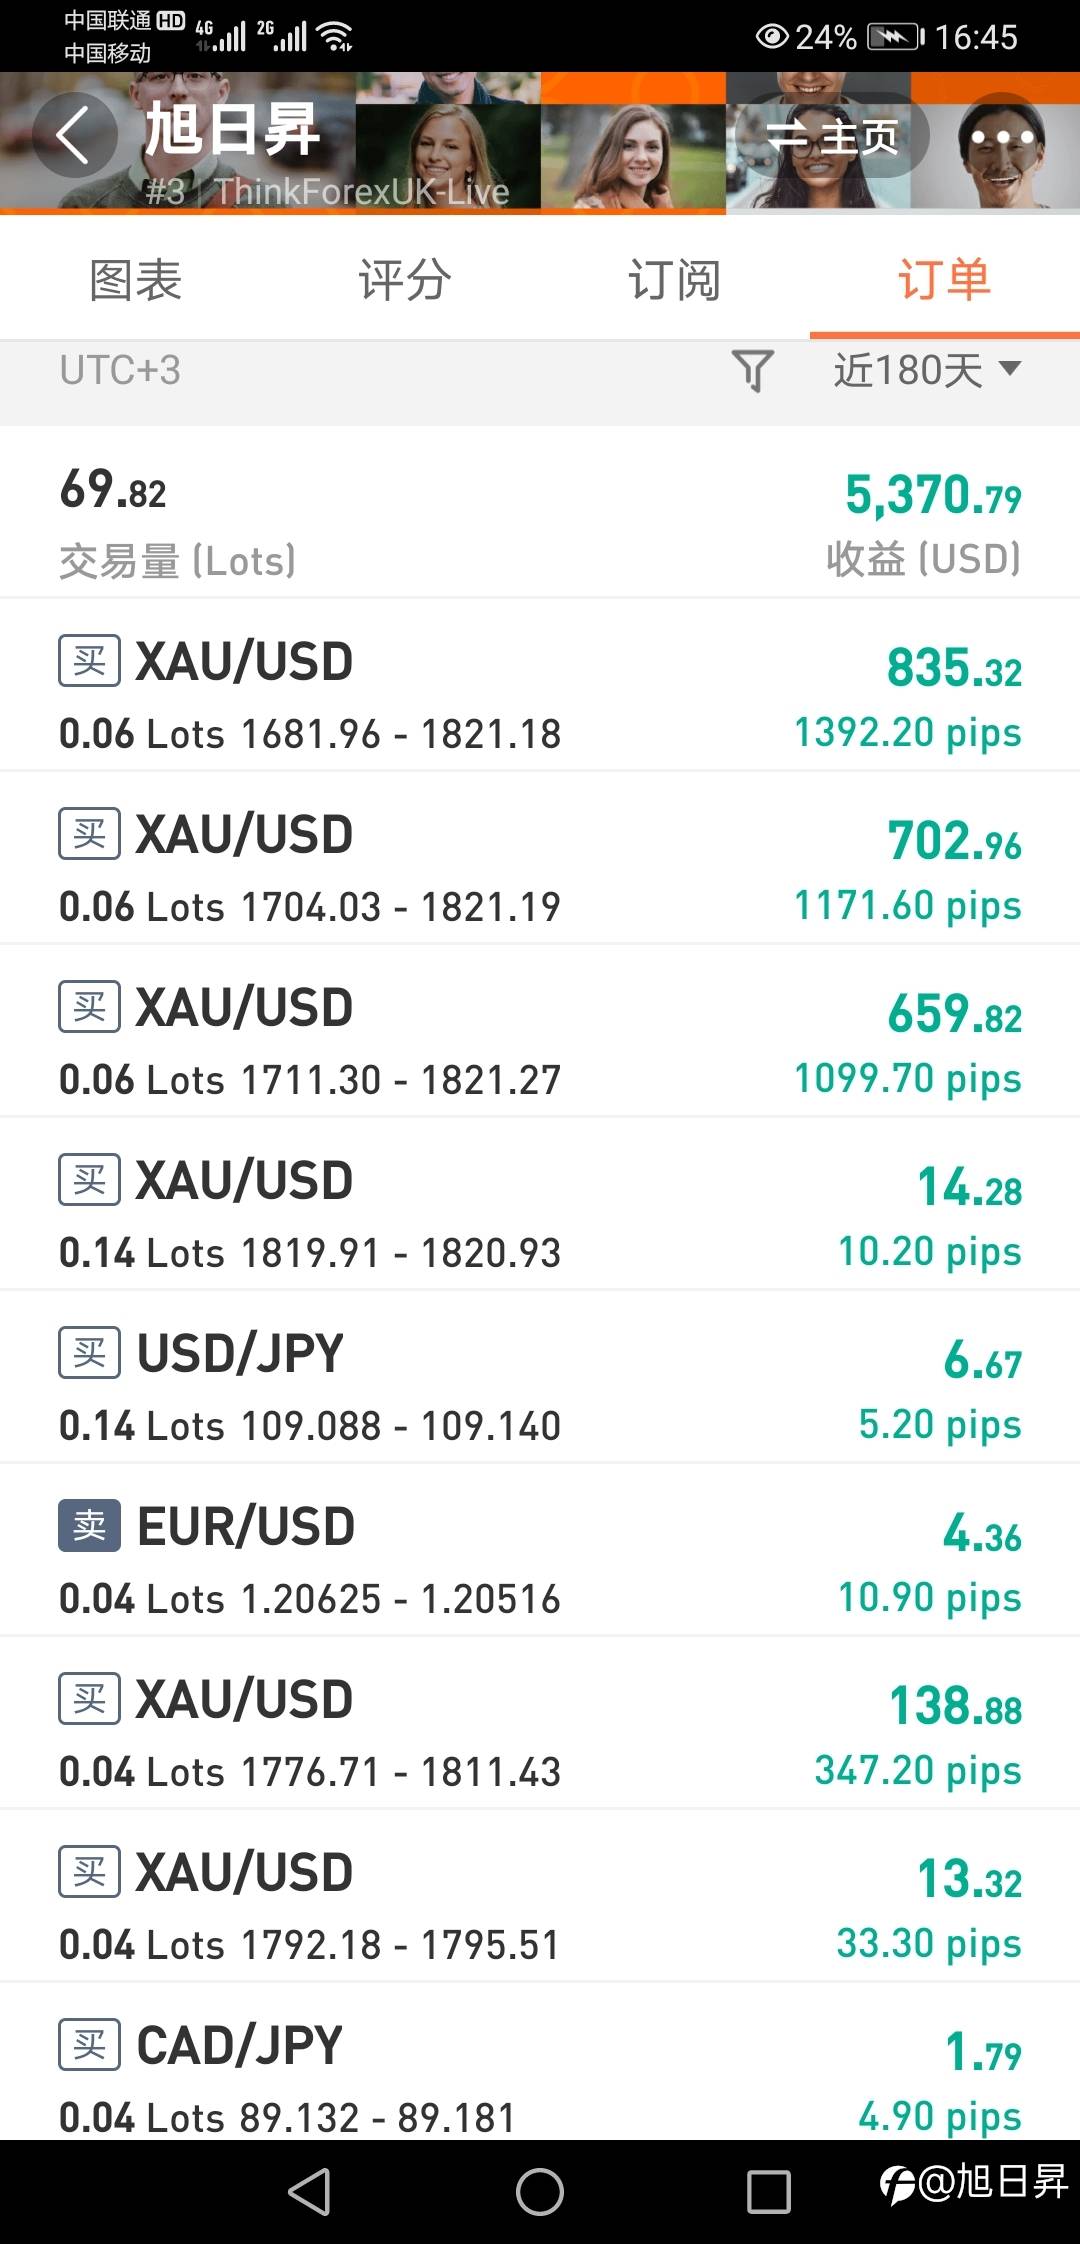Viewport: 1080px width, 2244px height.
Task: Select the 订单 tab
Action: click(944, 280)
